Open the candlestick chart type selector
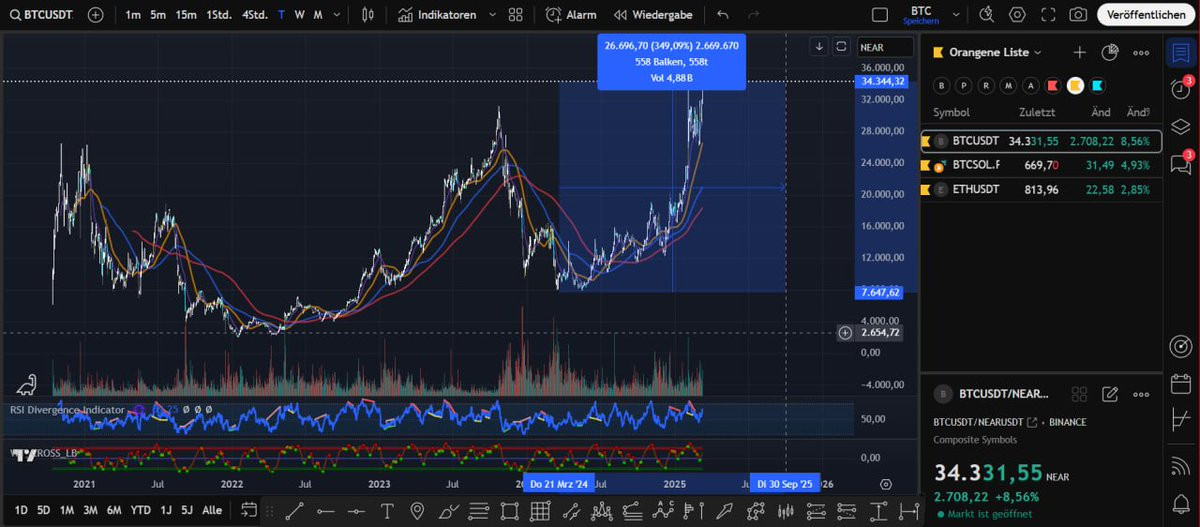 pyautogui.click(x=369, y=15)
